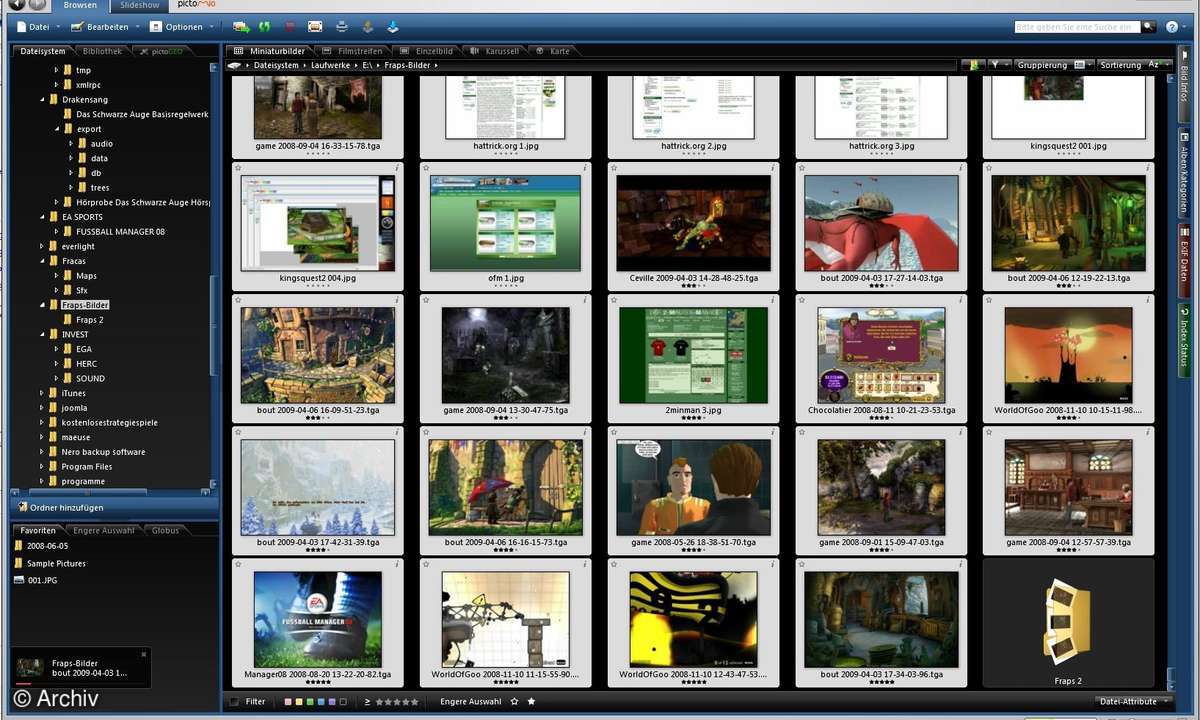This screenshot has width=1200, height=720.
Task: Click the forward navigation arrow
Action: pyautogui.click(x=37, y=5)
